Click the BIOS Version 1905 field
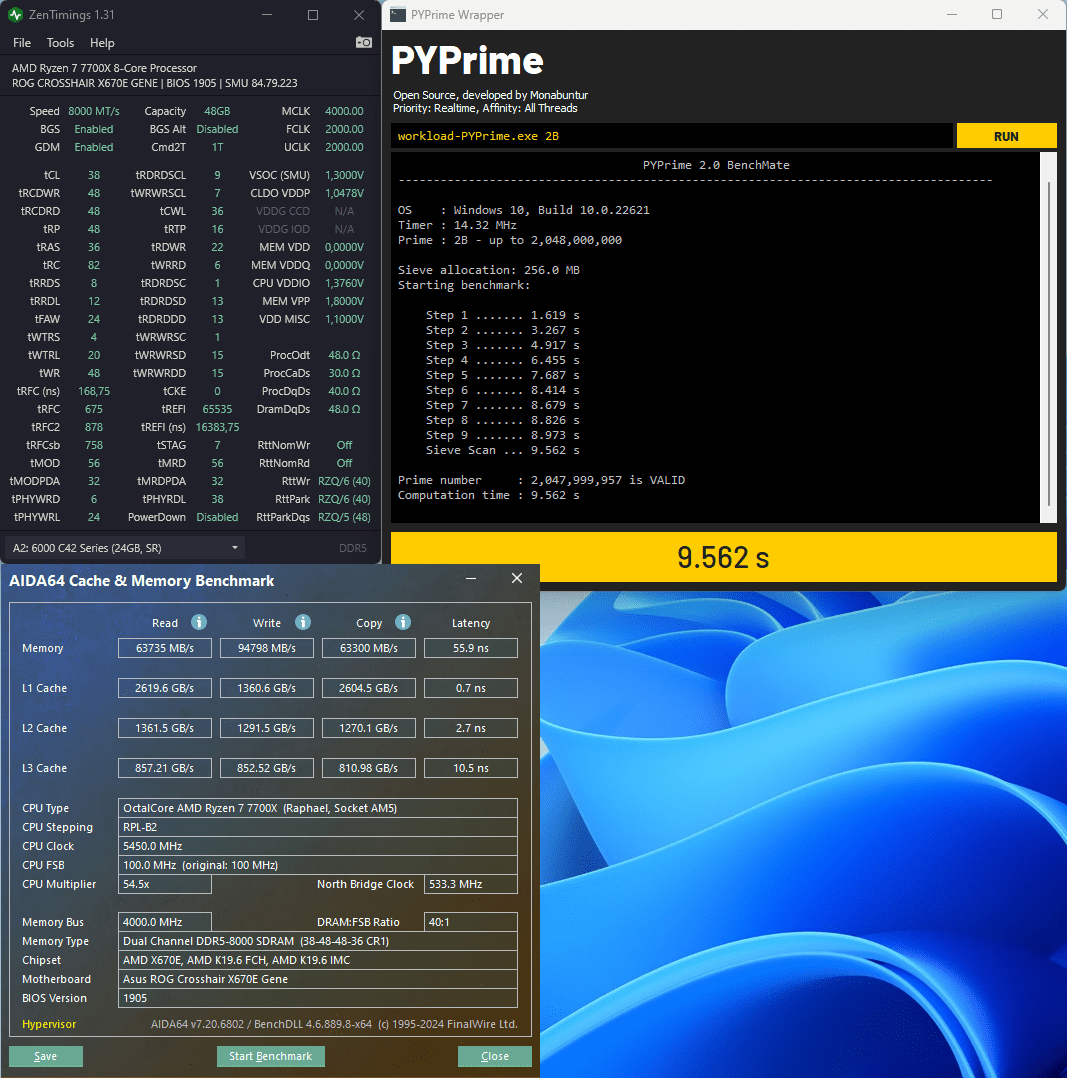1067x1078 pixels. pos(318,998)
